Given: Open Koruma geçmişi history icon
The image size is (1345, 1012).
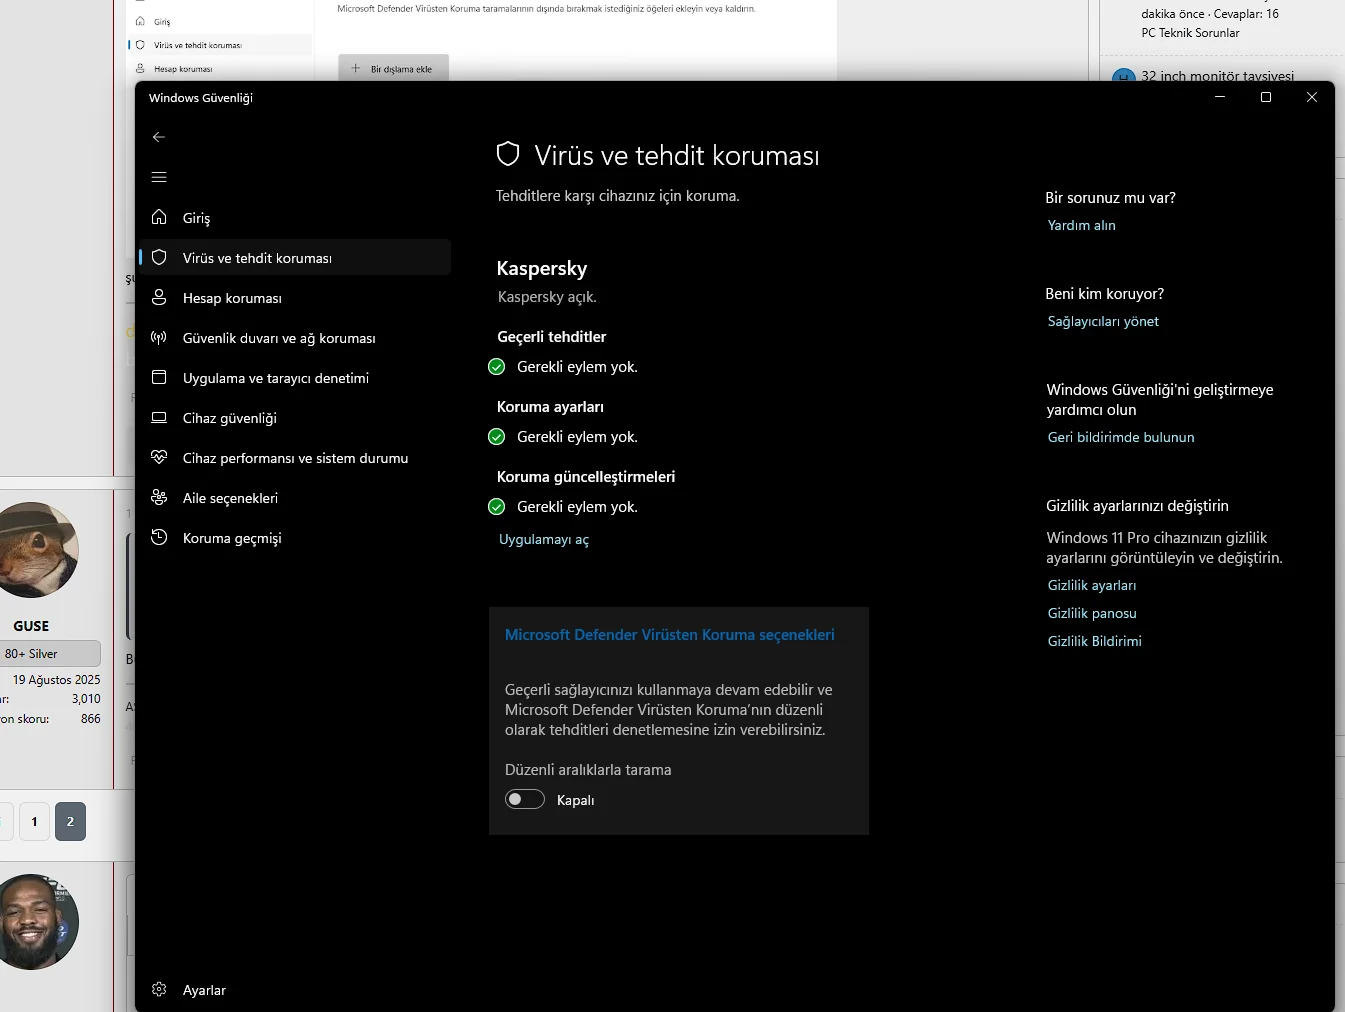Looking at the screenshot, I should tap(159, 537).
